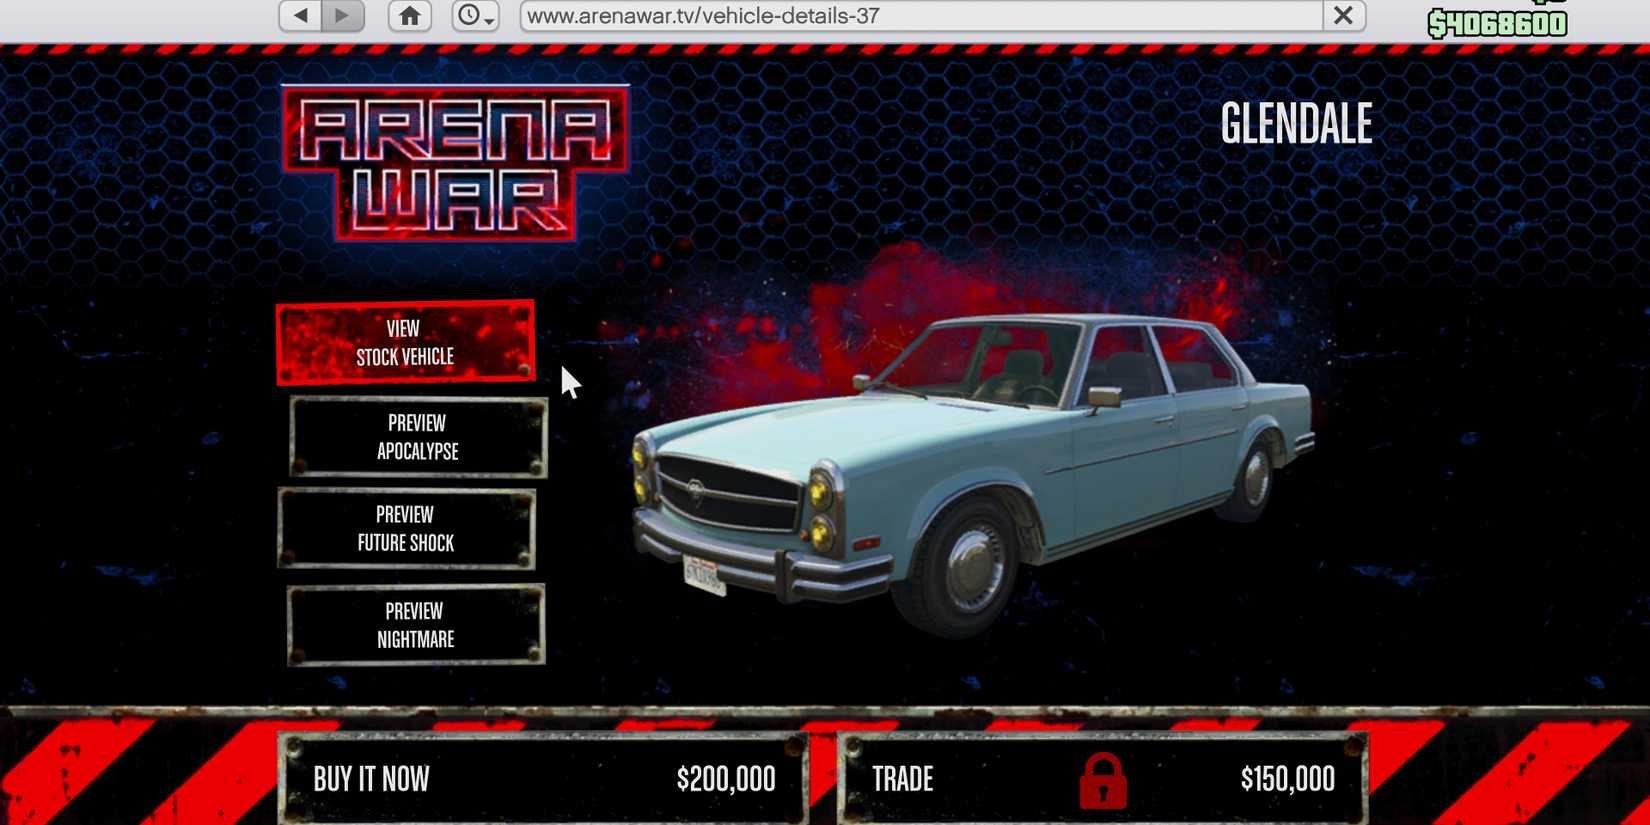
Task: Click the $150,000 trade price
Action: click(1287, 780)
